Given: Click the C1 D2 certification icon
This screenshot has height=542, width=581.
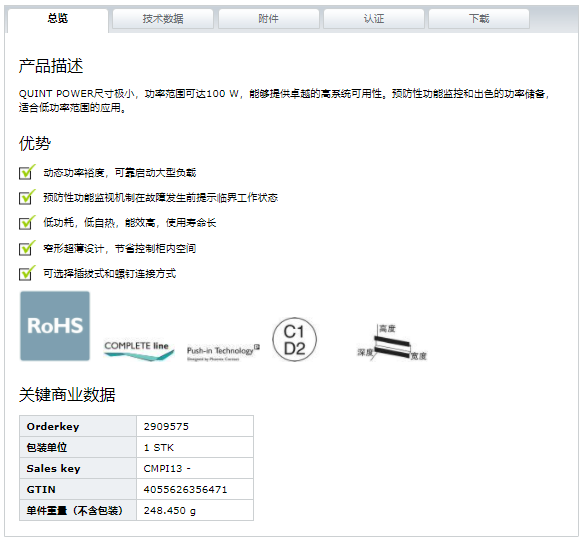Looking at the screenshot, I should pos(295,339).
